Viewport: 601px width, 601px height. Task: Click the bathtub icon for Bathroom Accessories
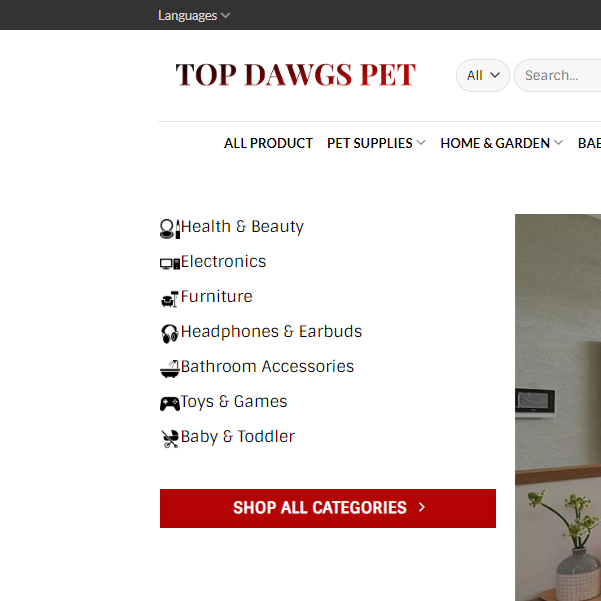[x=170, y=369]
